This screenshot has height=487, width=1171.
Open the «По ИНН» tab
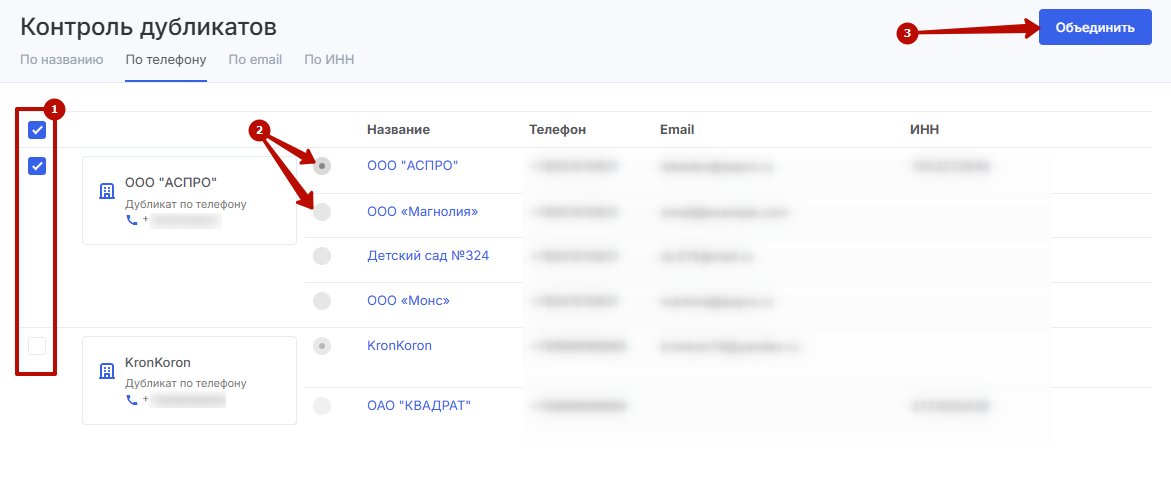[329, 60]
